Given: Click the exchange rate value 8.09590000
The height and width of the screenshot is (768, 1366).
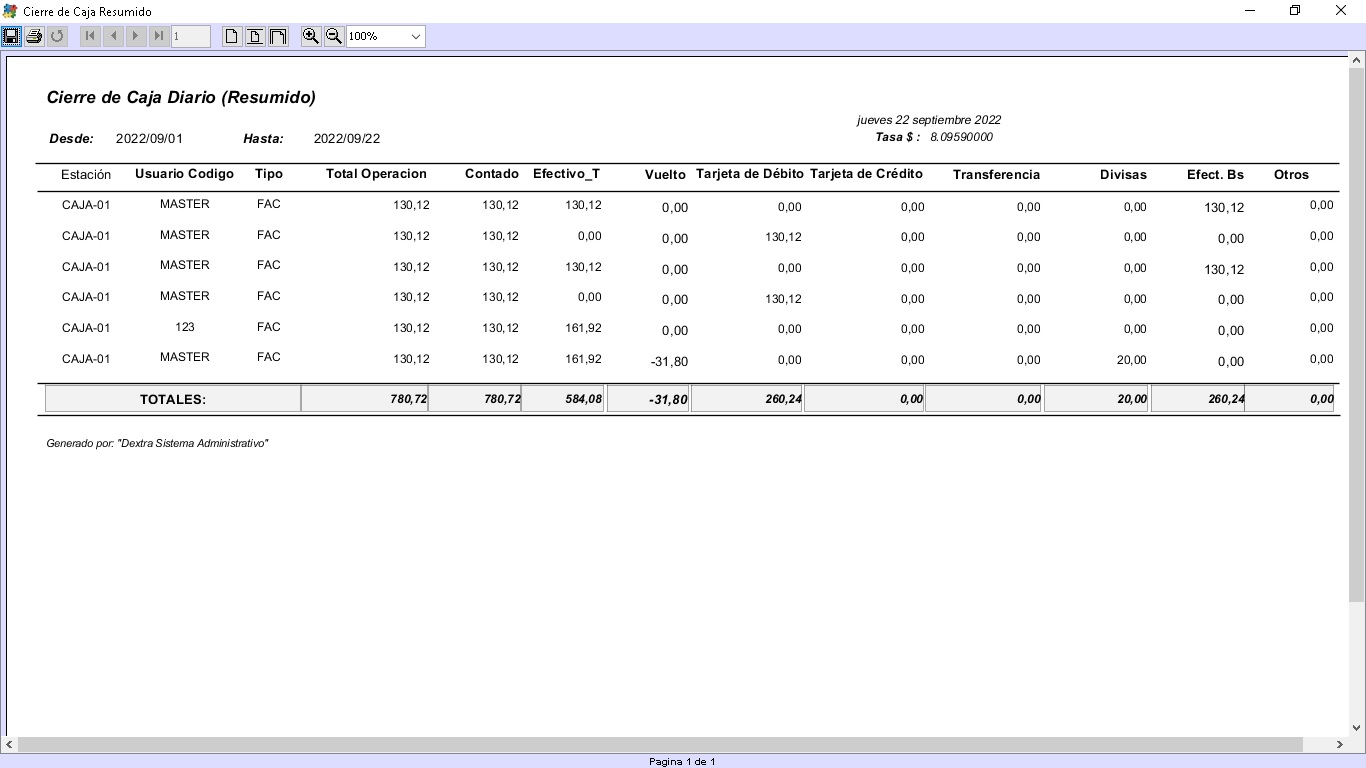Looking at the screenshot, I should (x=961, y=137).
